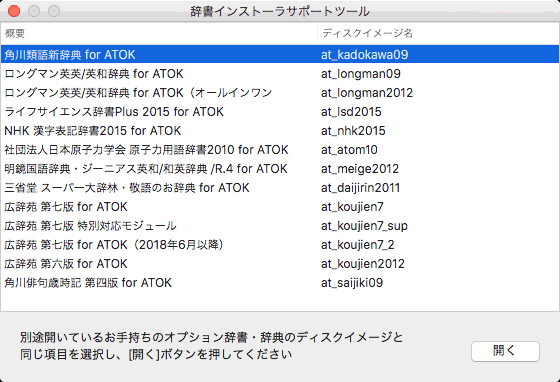
Task: Sort by the ディスクイメージ名 column header
Action: (439, 34)
